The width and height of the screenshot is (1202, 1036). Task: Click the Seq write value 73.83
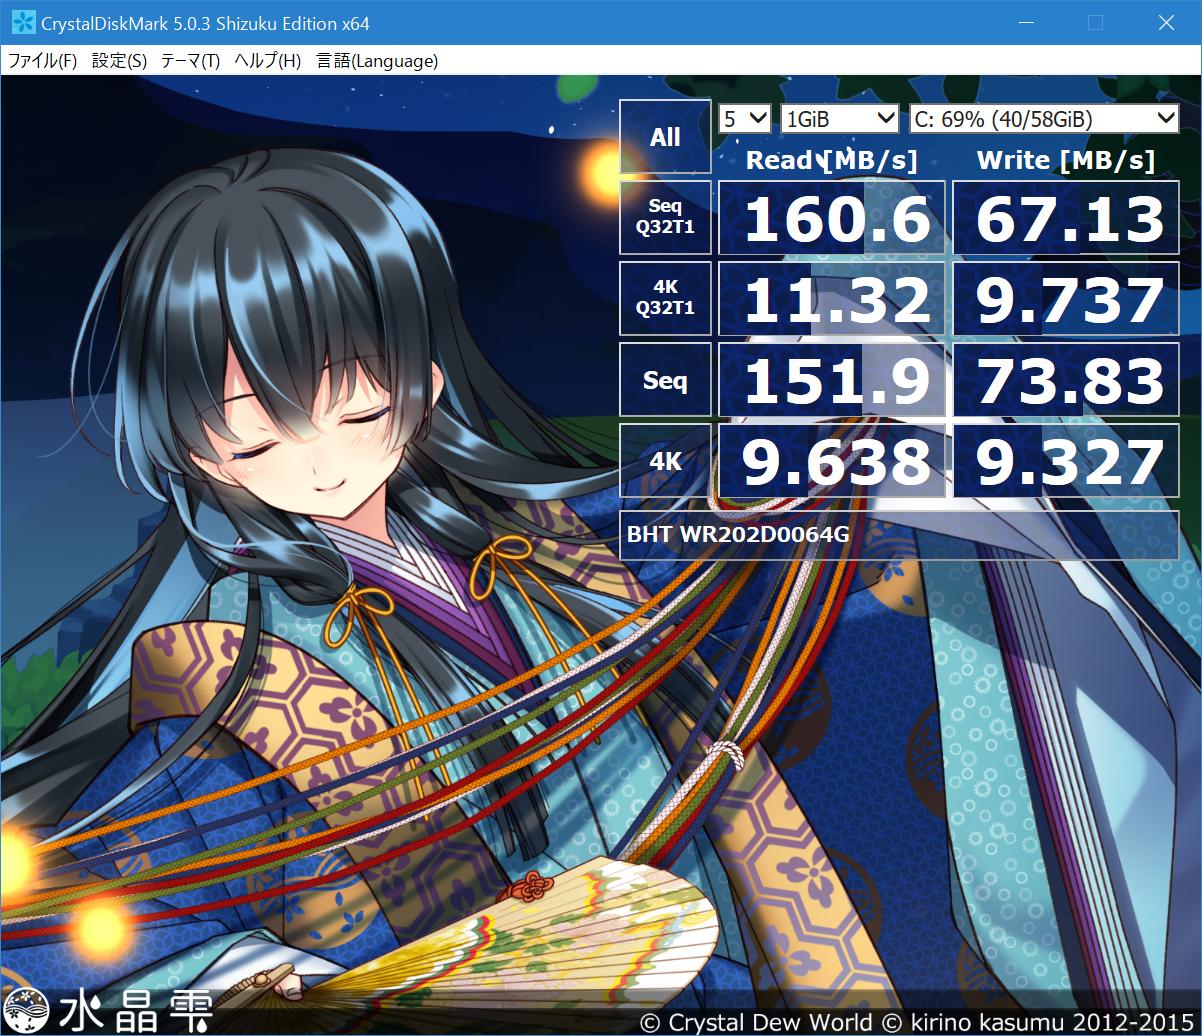[1066, 380]
